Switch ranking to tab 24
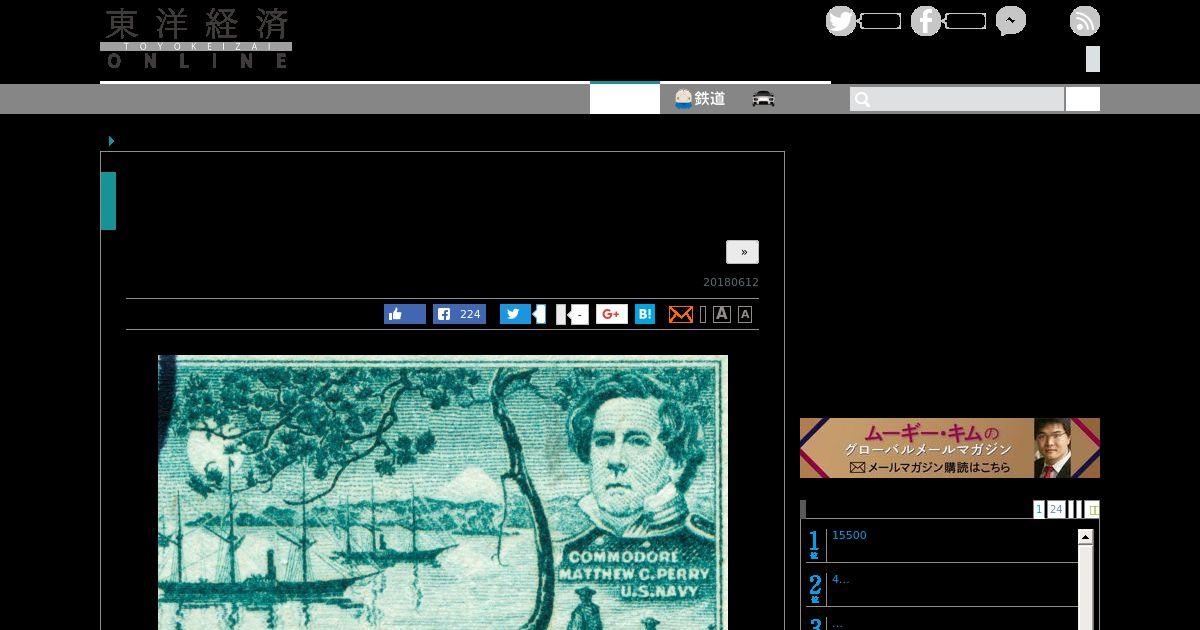The image size is (1200, 630). [1056, 509]
